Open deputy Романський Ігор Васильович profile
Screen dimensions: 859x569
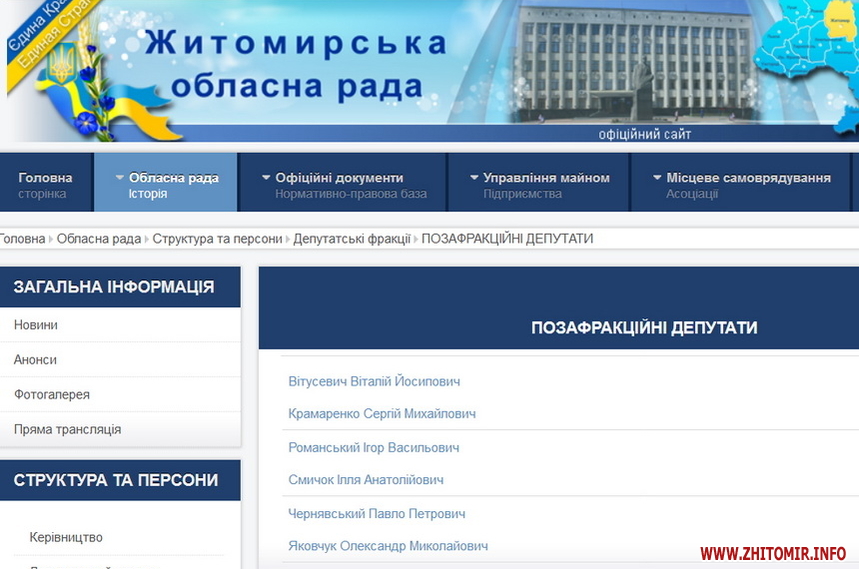coord(374,448)
